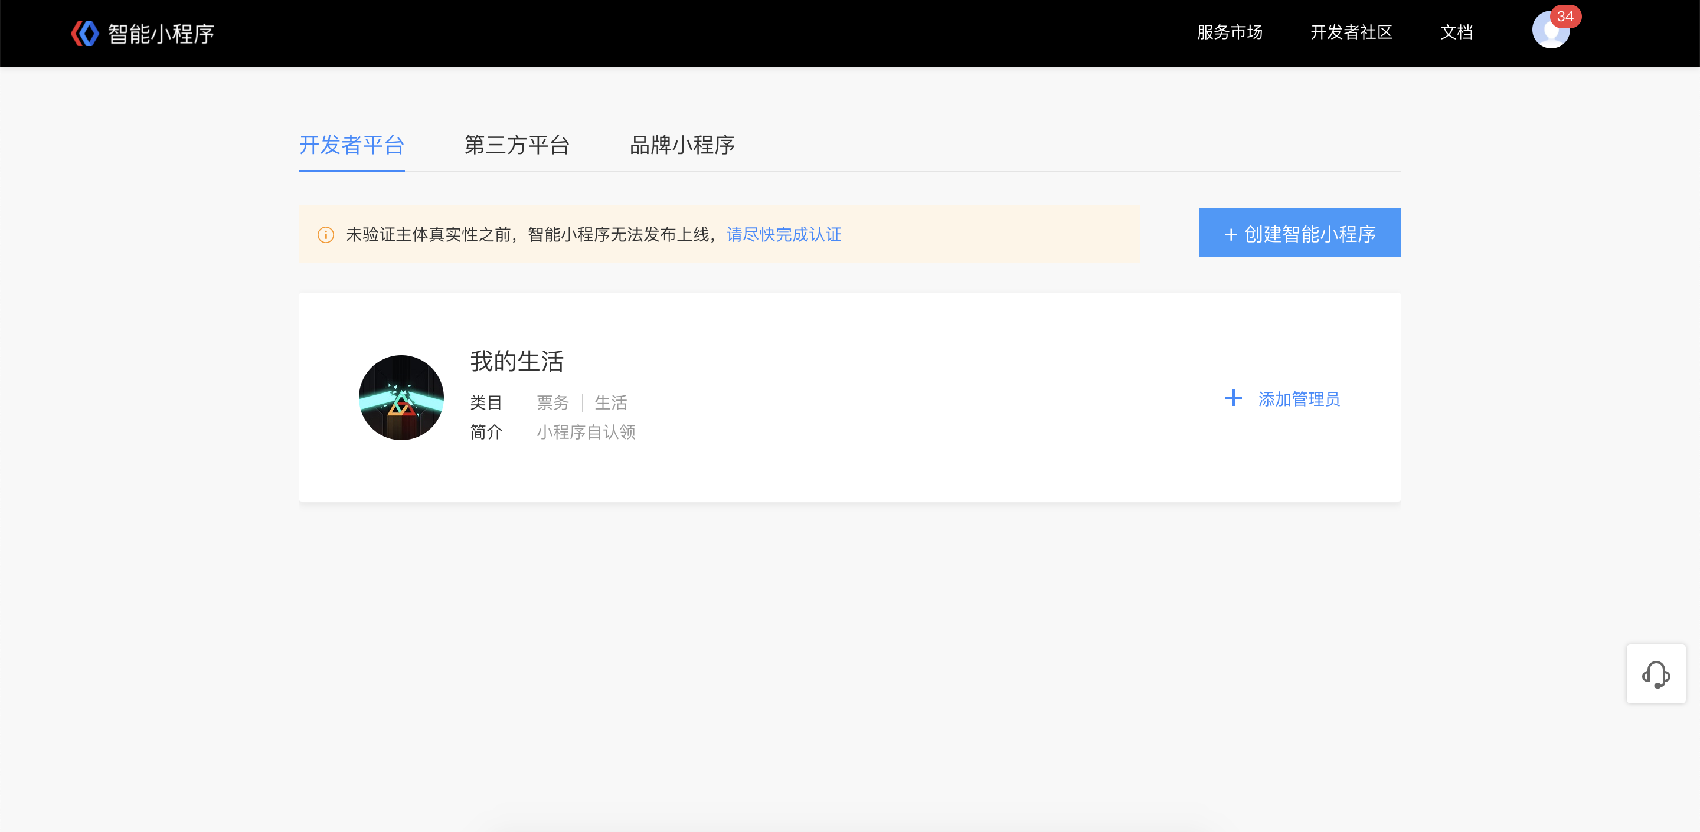Switch to the 第三方平台 tab

coord(517,145)
